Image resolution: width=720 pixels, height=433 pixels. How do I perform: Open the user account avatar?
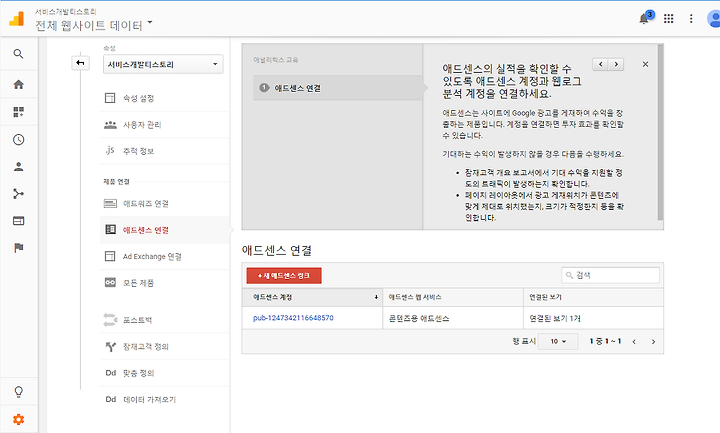[714, 19]
